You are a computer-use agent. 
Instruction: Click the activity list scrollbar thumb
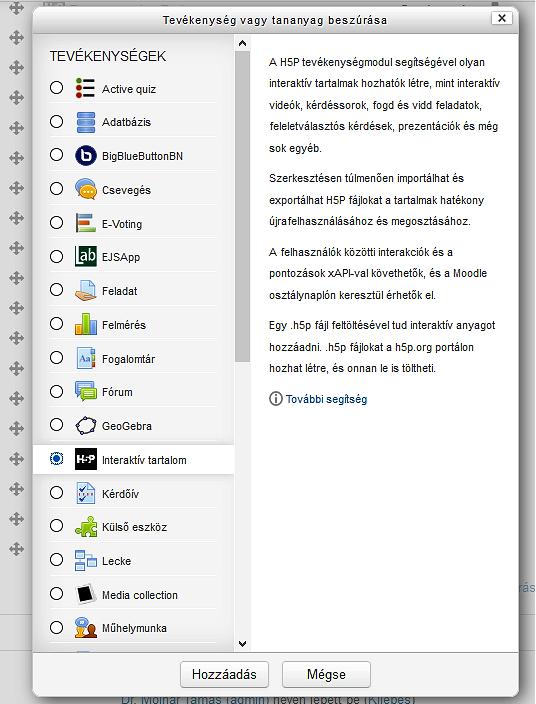point(242,206)
